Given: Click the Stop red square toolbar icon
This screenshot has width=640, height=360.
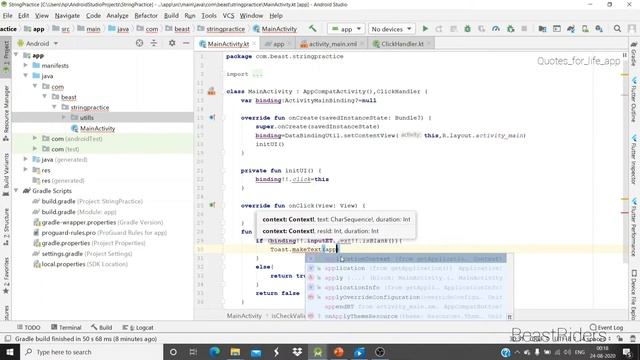Looking at the screenshot, I should point(524,29).
